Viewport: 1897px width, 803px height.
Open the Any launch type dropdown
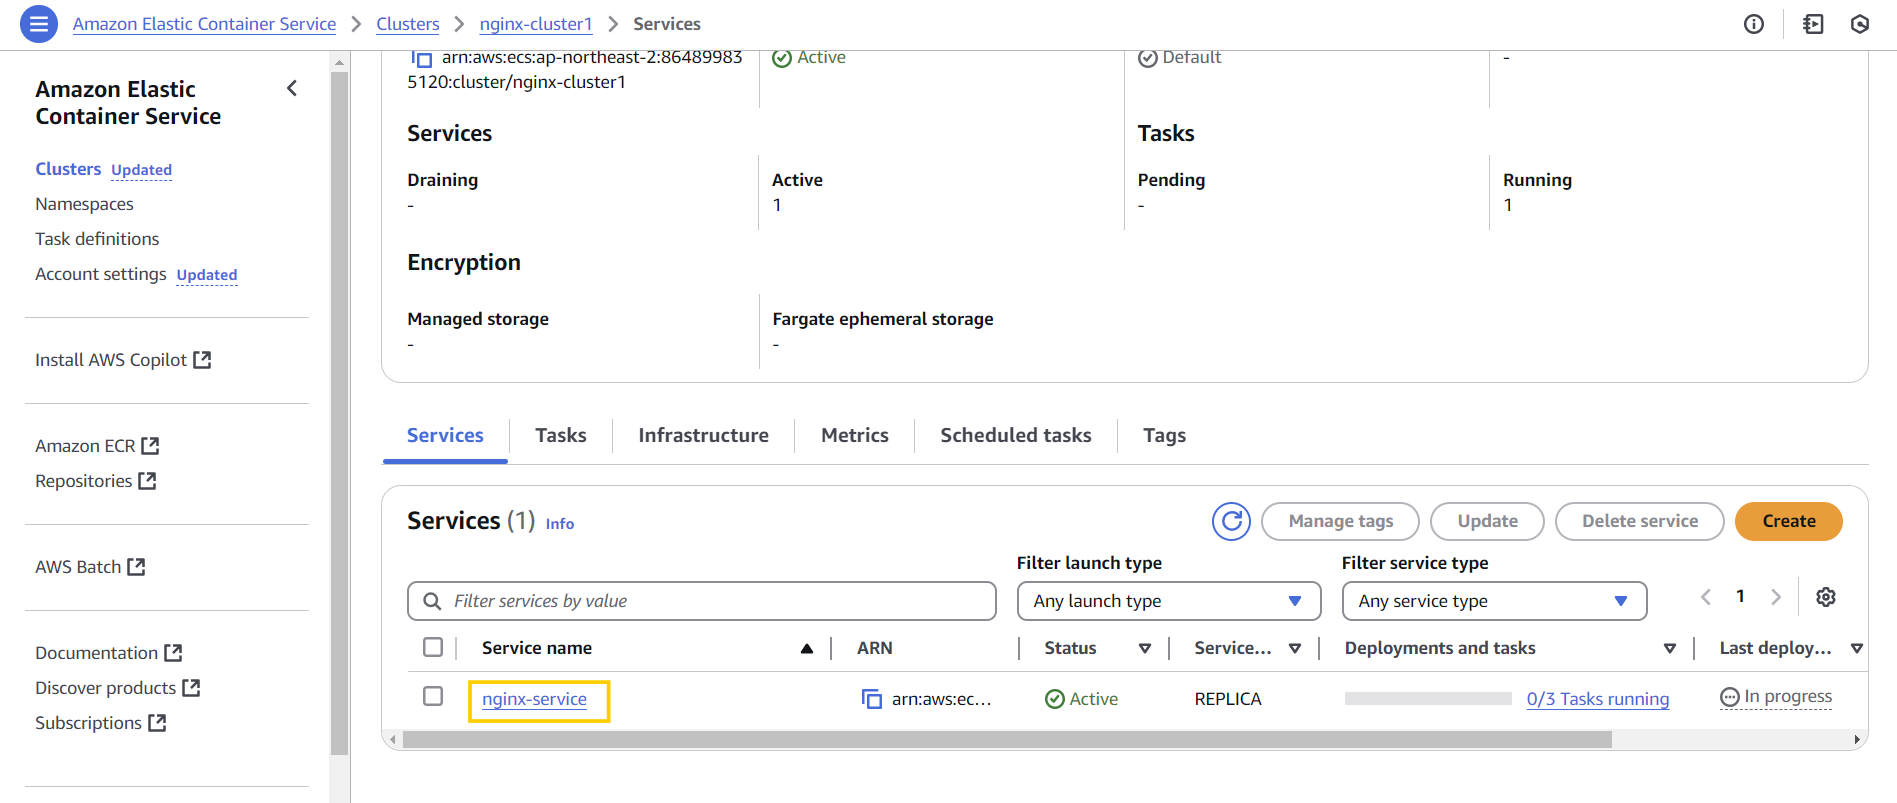click(1168, 601)
